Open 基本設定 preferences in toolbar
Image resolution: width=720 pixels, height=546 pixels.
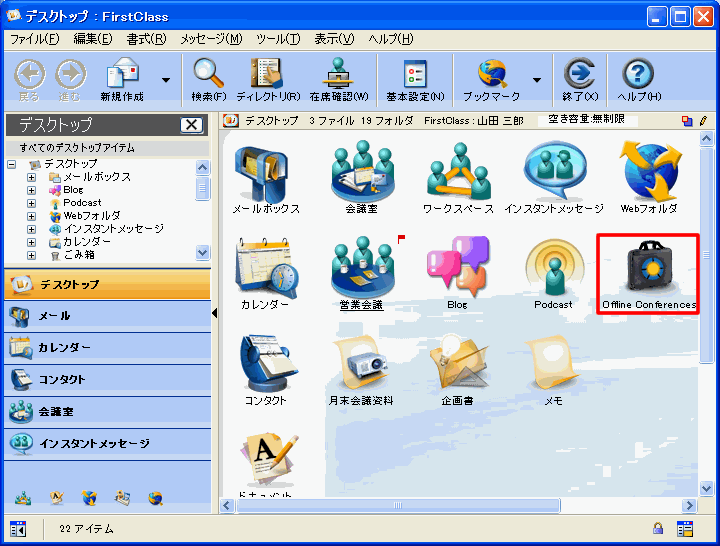[415, 75]
